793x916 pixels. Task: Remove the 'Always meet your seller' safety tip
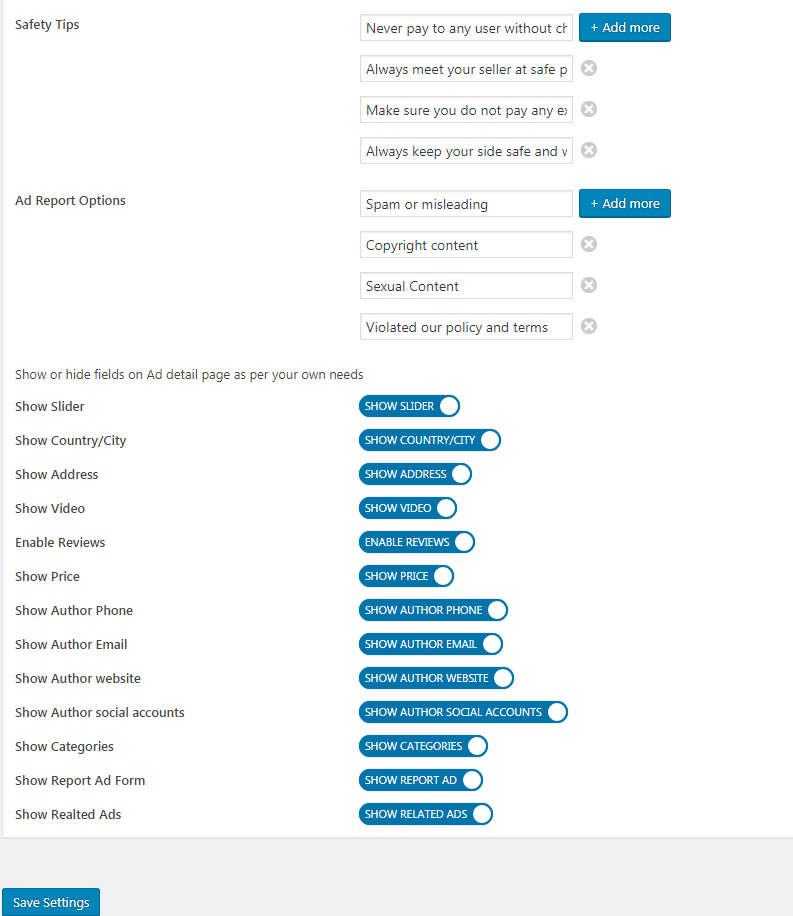click(589, 68)
